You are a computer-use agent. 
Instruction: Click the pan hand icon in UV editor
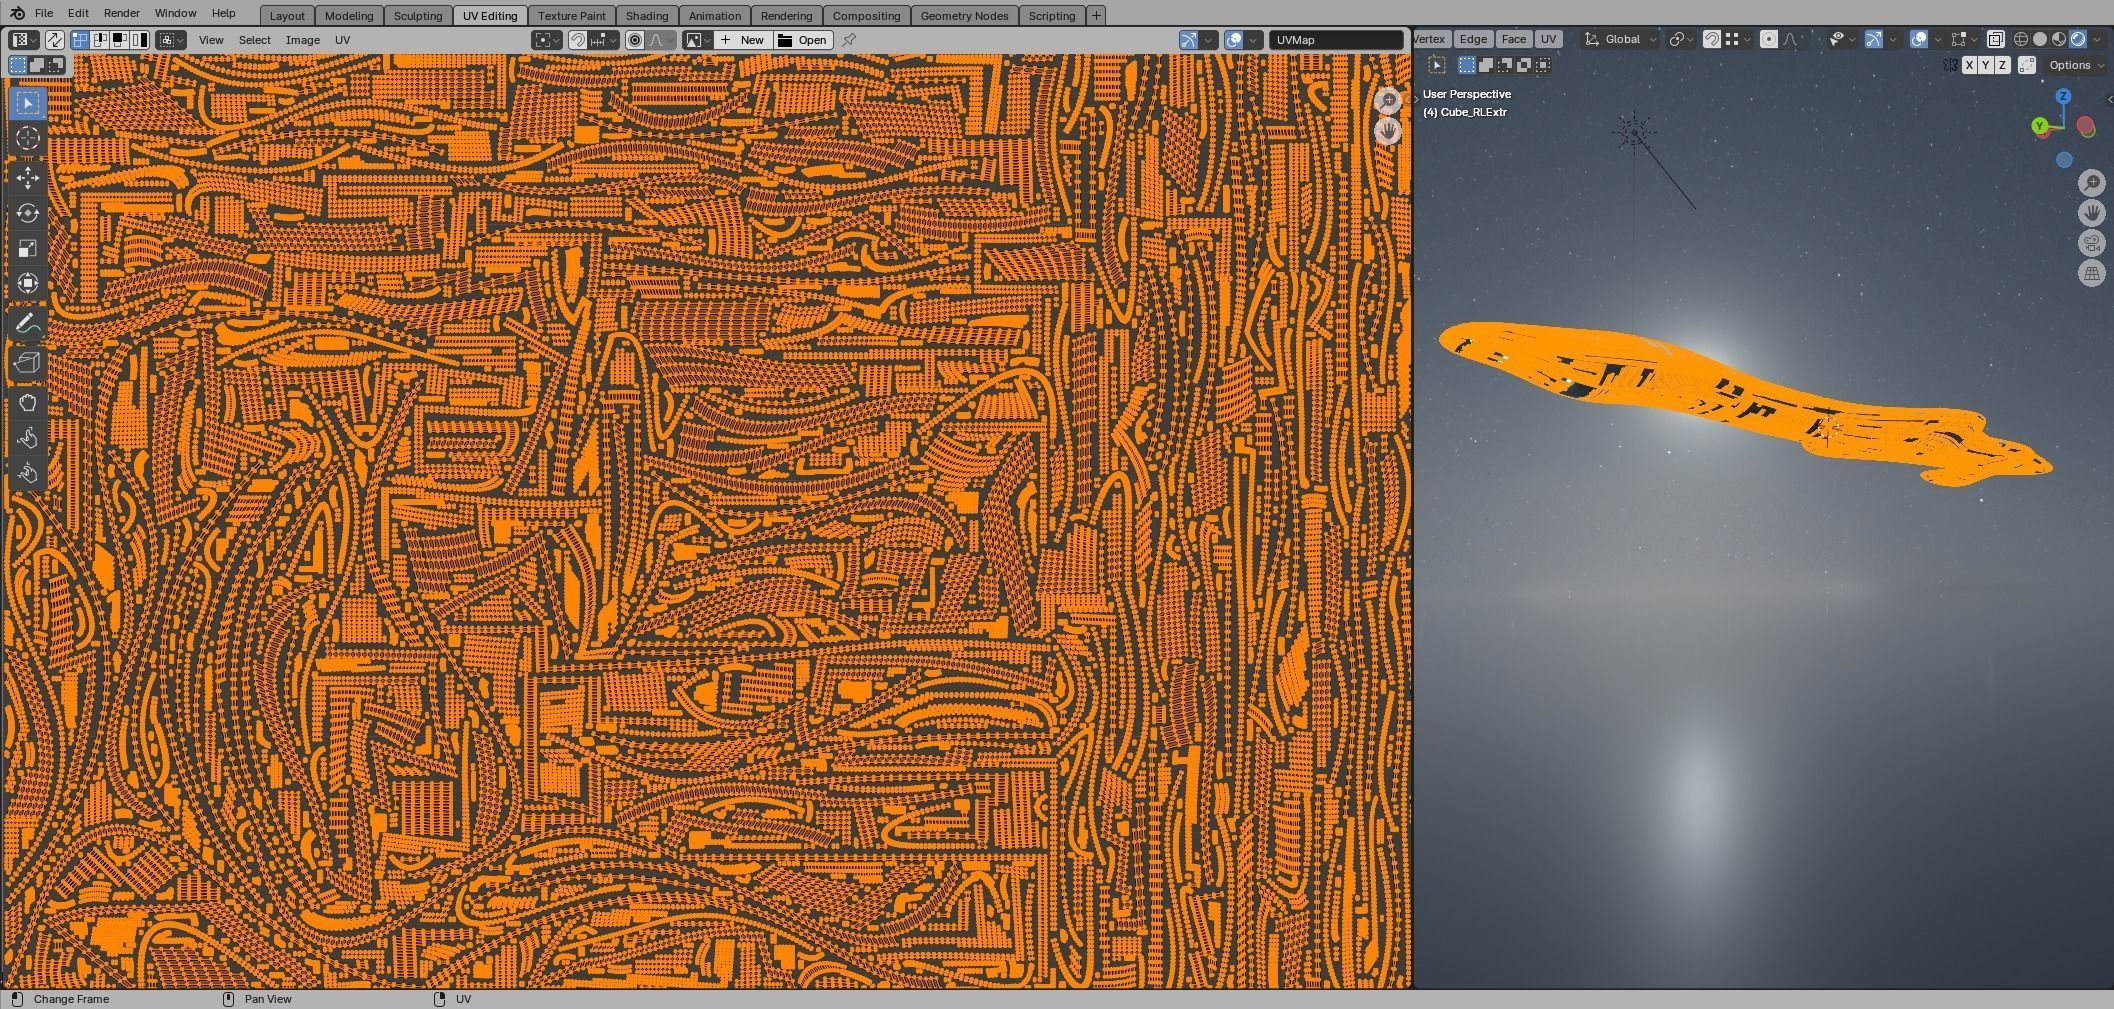coord(1388,131)
